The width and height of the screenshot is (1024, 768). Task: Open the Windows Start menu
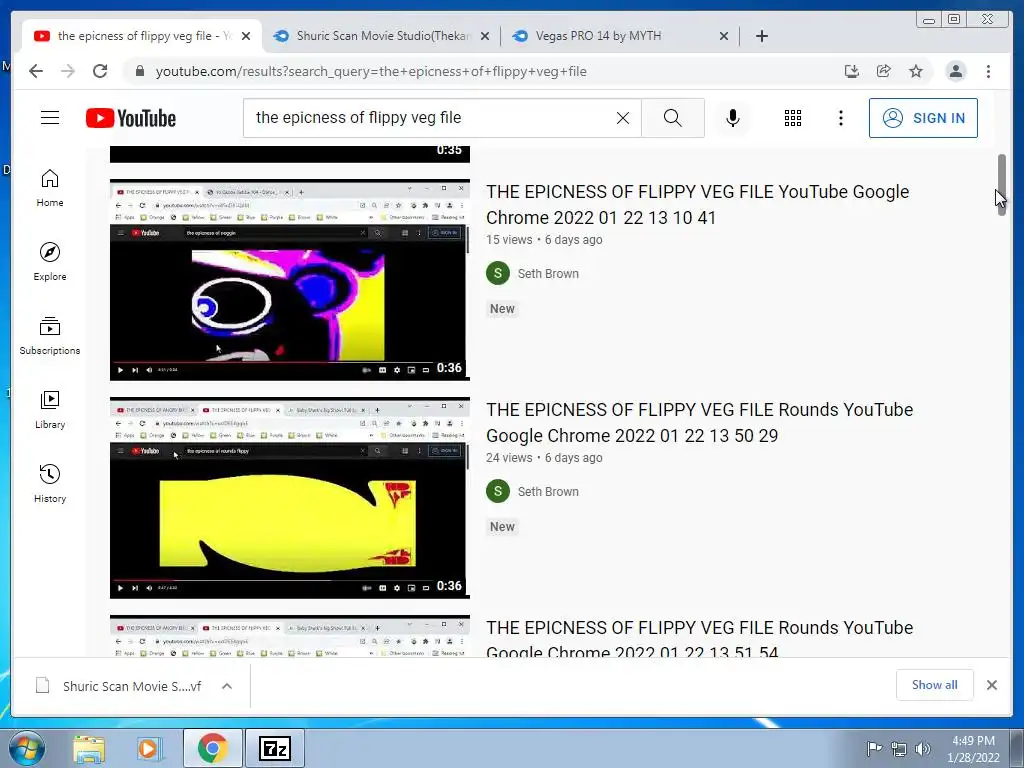26,748
